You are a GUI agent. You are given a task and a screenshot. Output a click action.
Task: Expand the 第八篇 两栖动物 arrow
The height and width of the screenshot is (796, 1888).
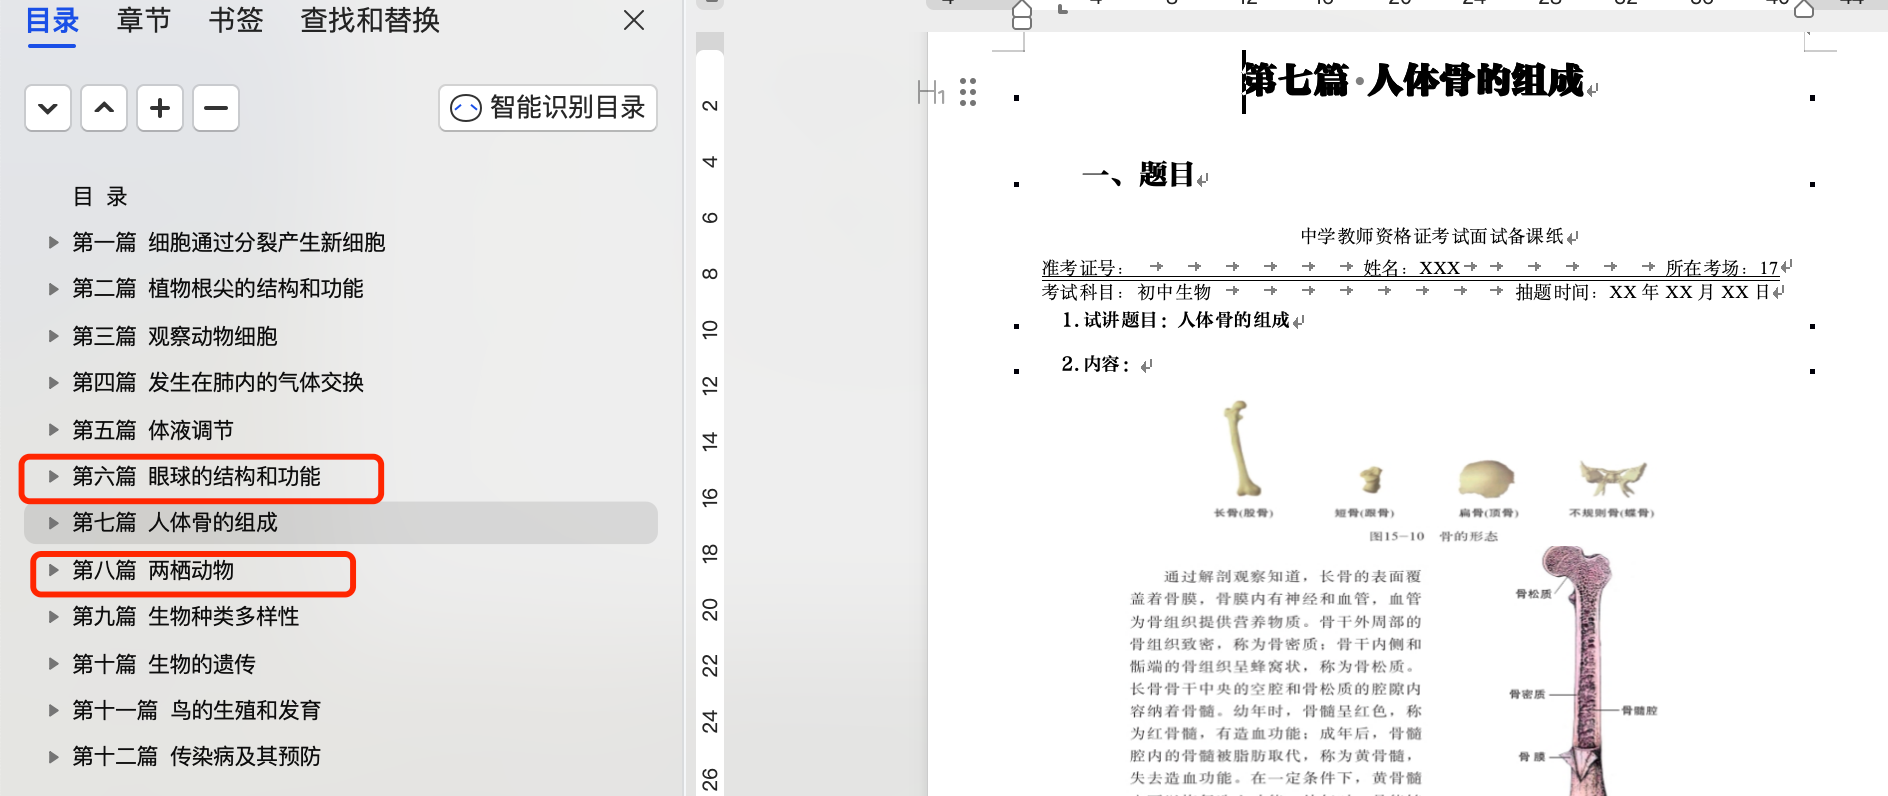[54, 571]
